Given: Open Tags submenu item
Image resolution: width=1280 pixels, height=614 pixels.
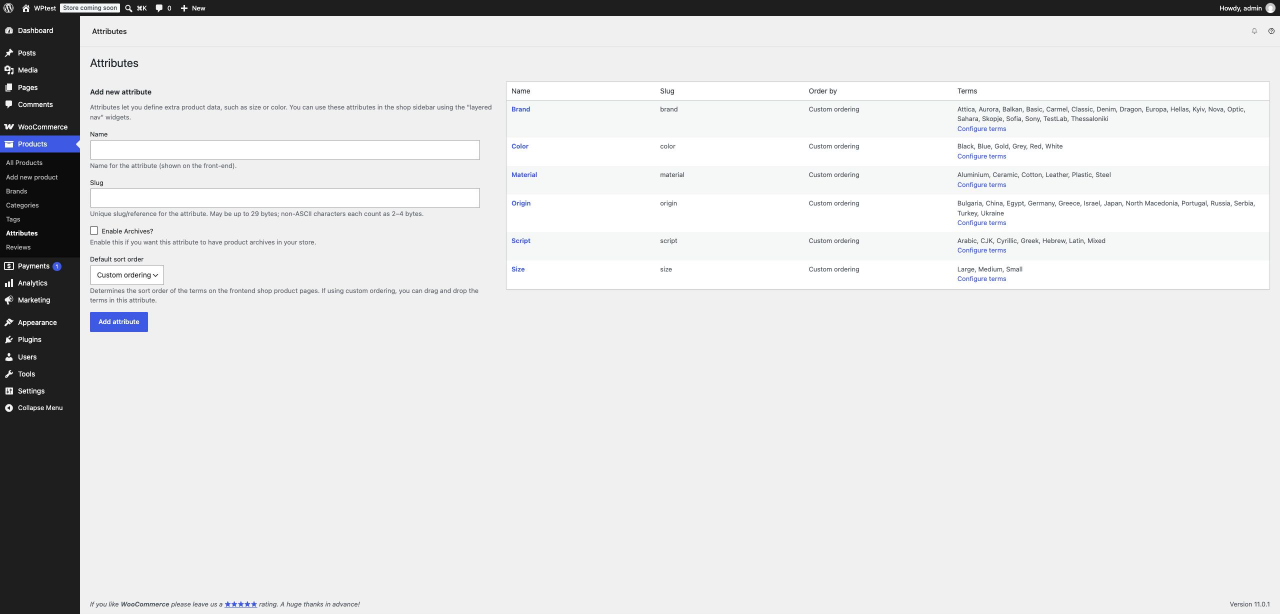Looking at the screenshot, I should tap(13, 219).
